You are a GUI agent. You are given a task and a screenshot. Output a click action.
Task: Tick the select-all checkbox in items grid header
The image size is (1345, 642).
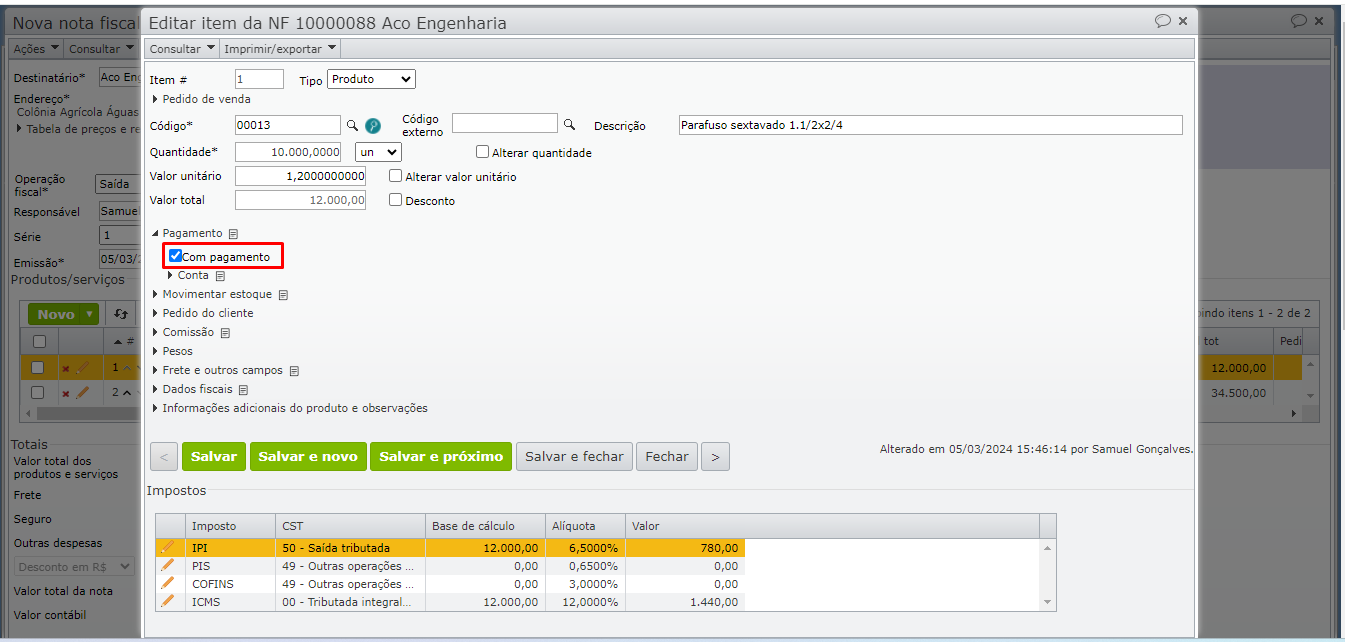pyautogui.click(x=40, y=341)
